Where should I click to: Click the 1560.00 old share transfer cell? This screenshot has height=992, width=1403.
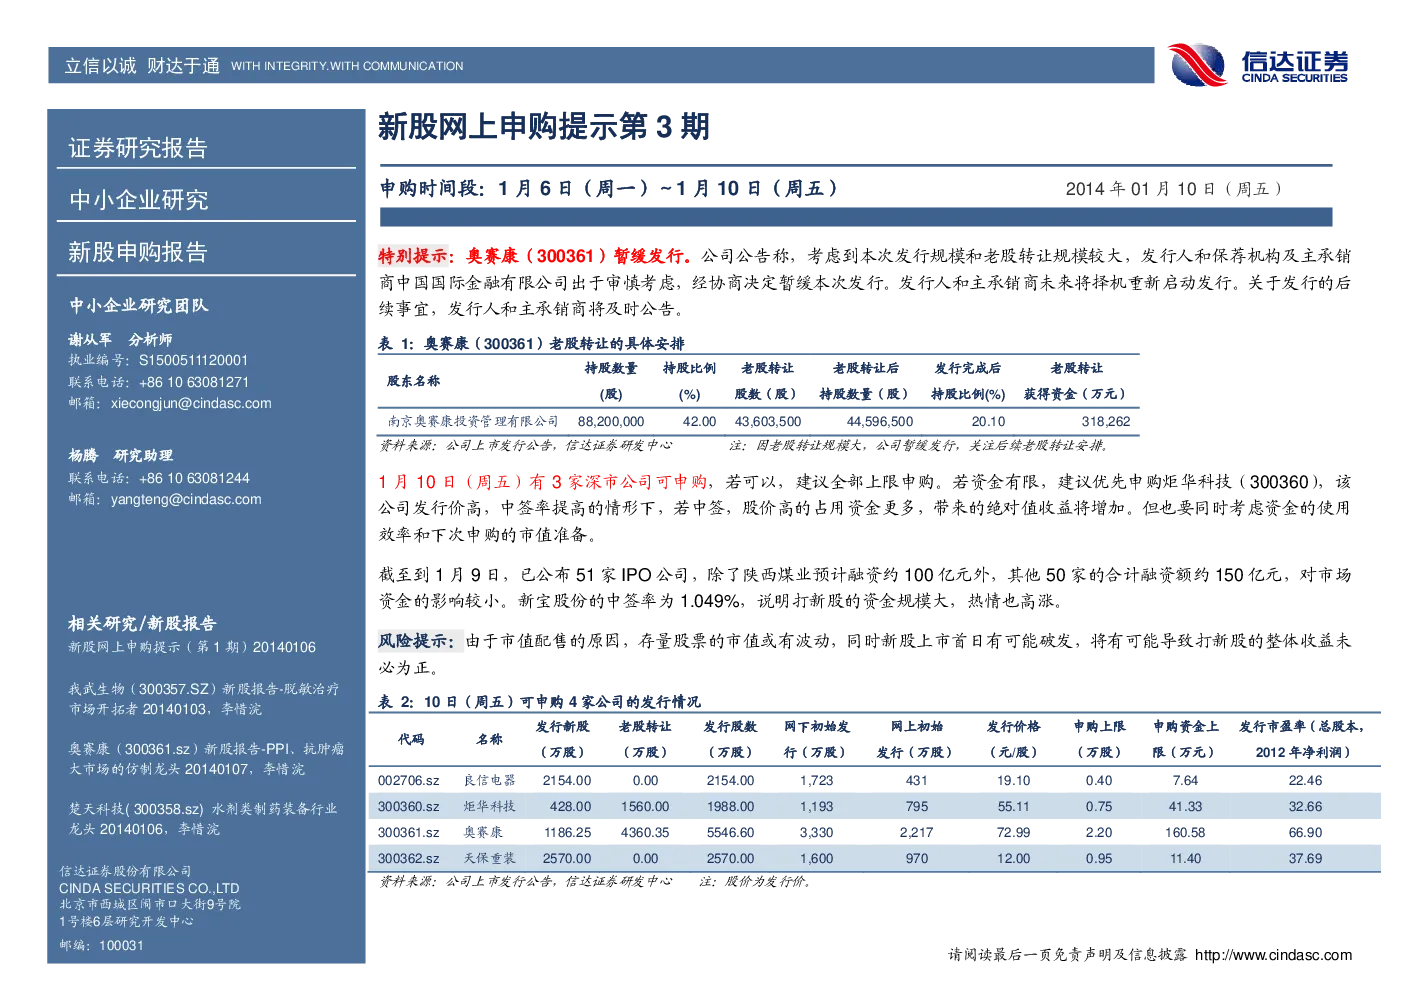click(646, 807)
